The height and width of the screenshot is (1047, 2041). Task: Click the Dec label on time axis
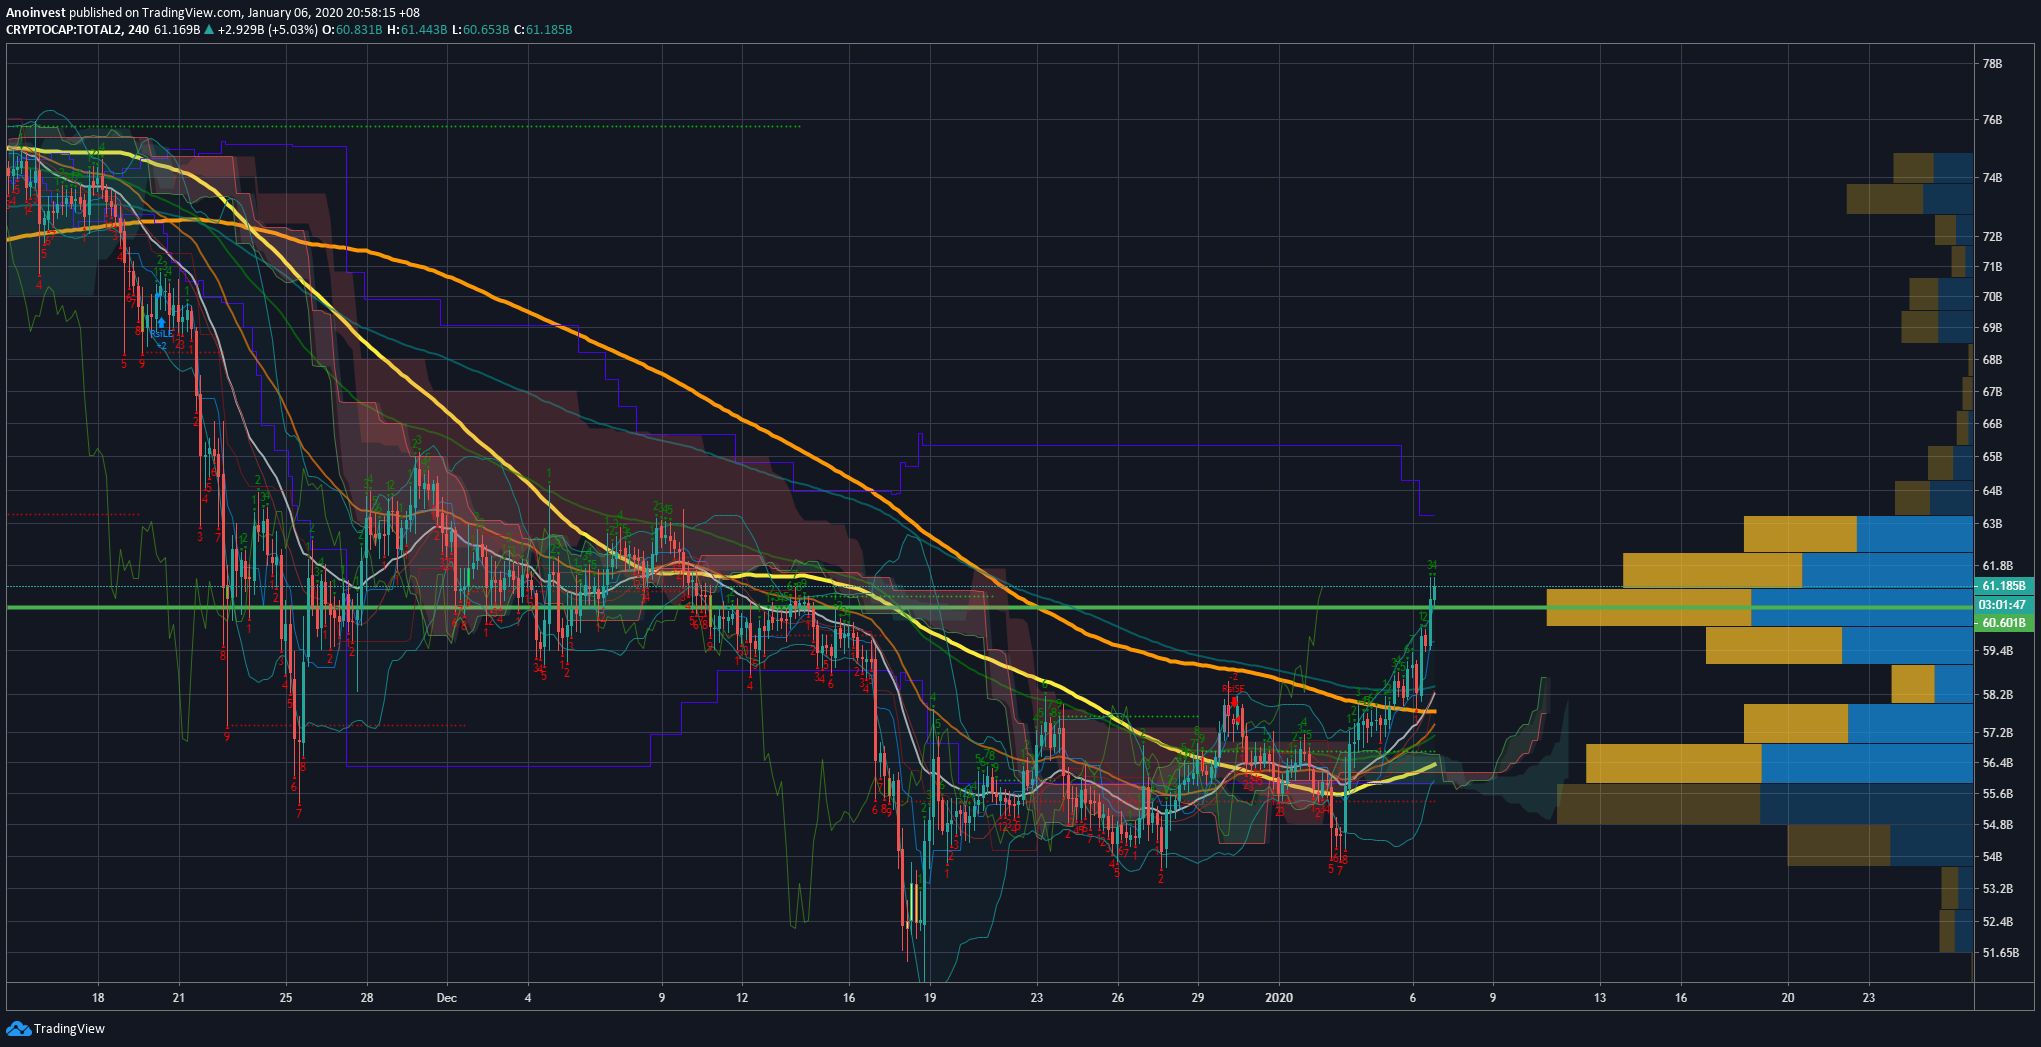447,998
